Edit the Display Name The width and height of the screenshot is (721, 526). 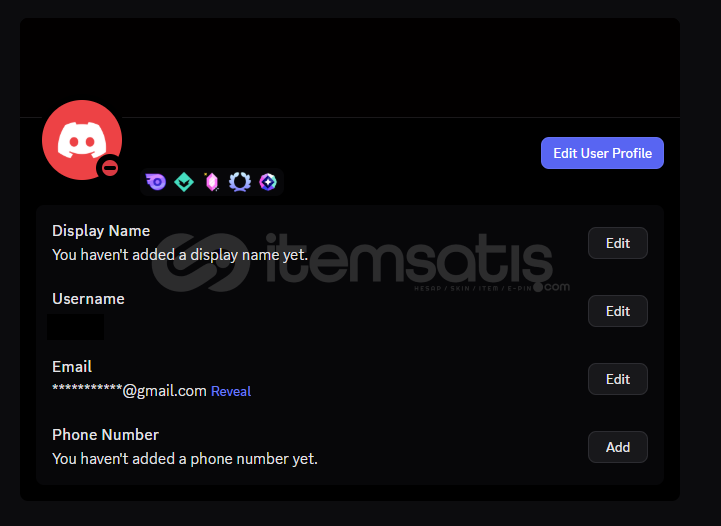pos(618,243)
